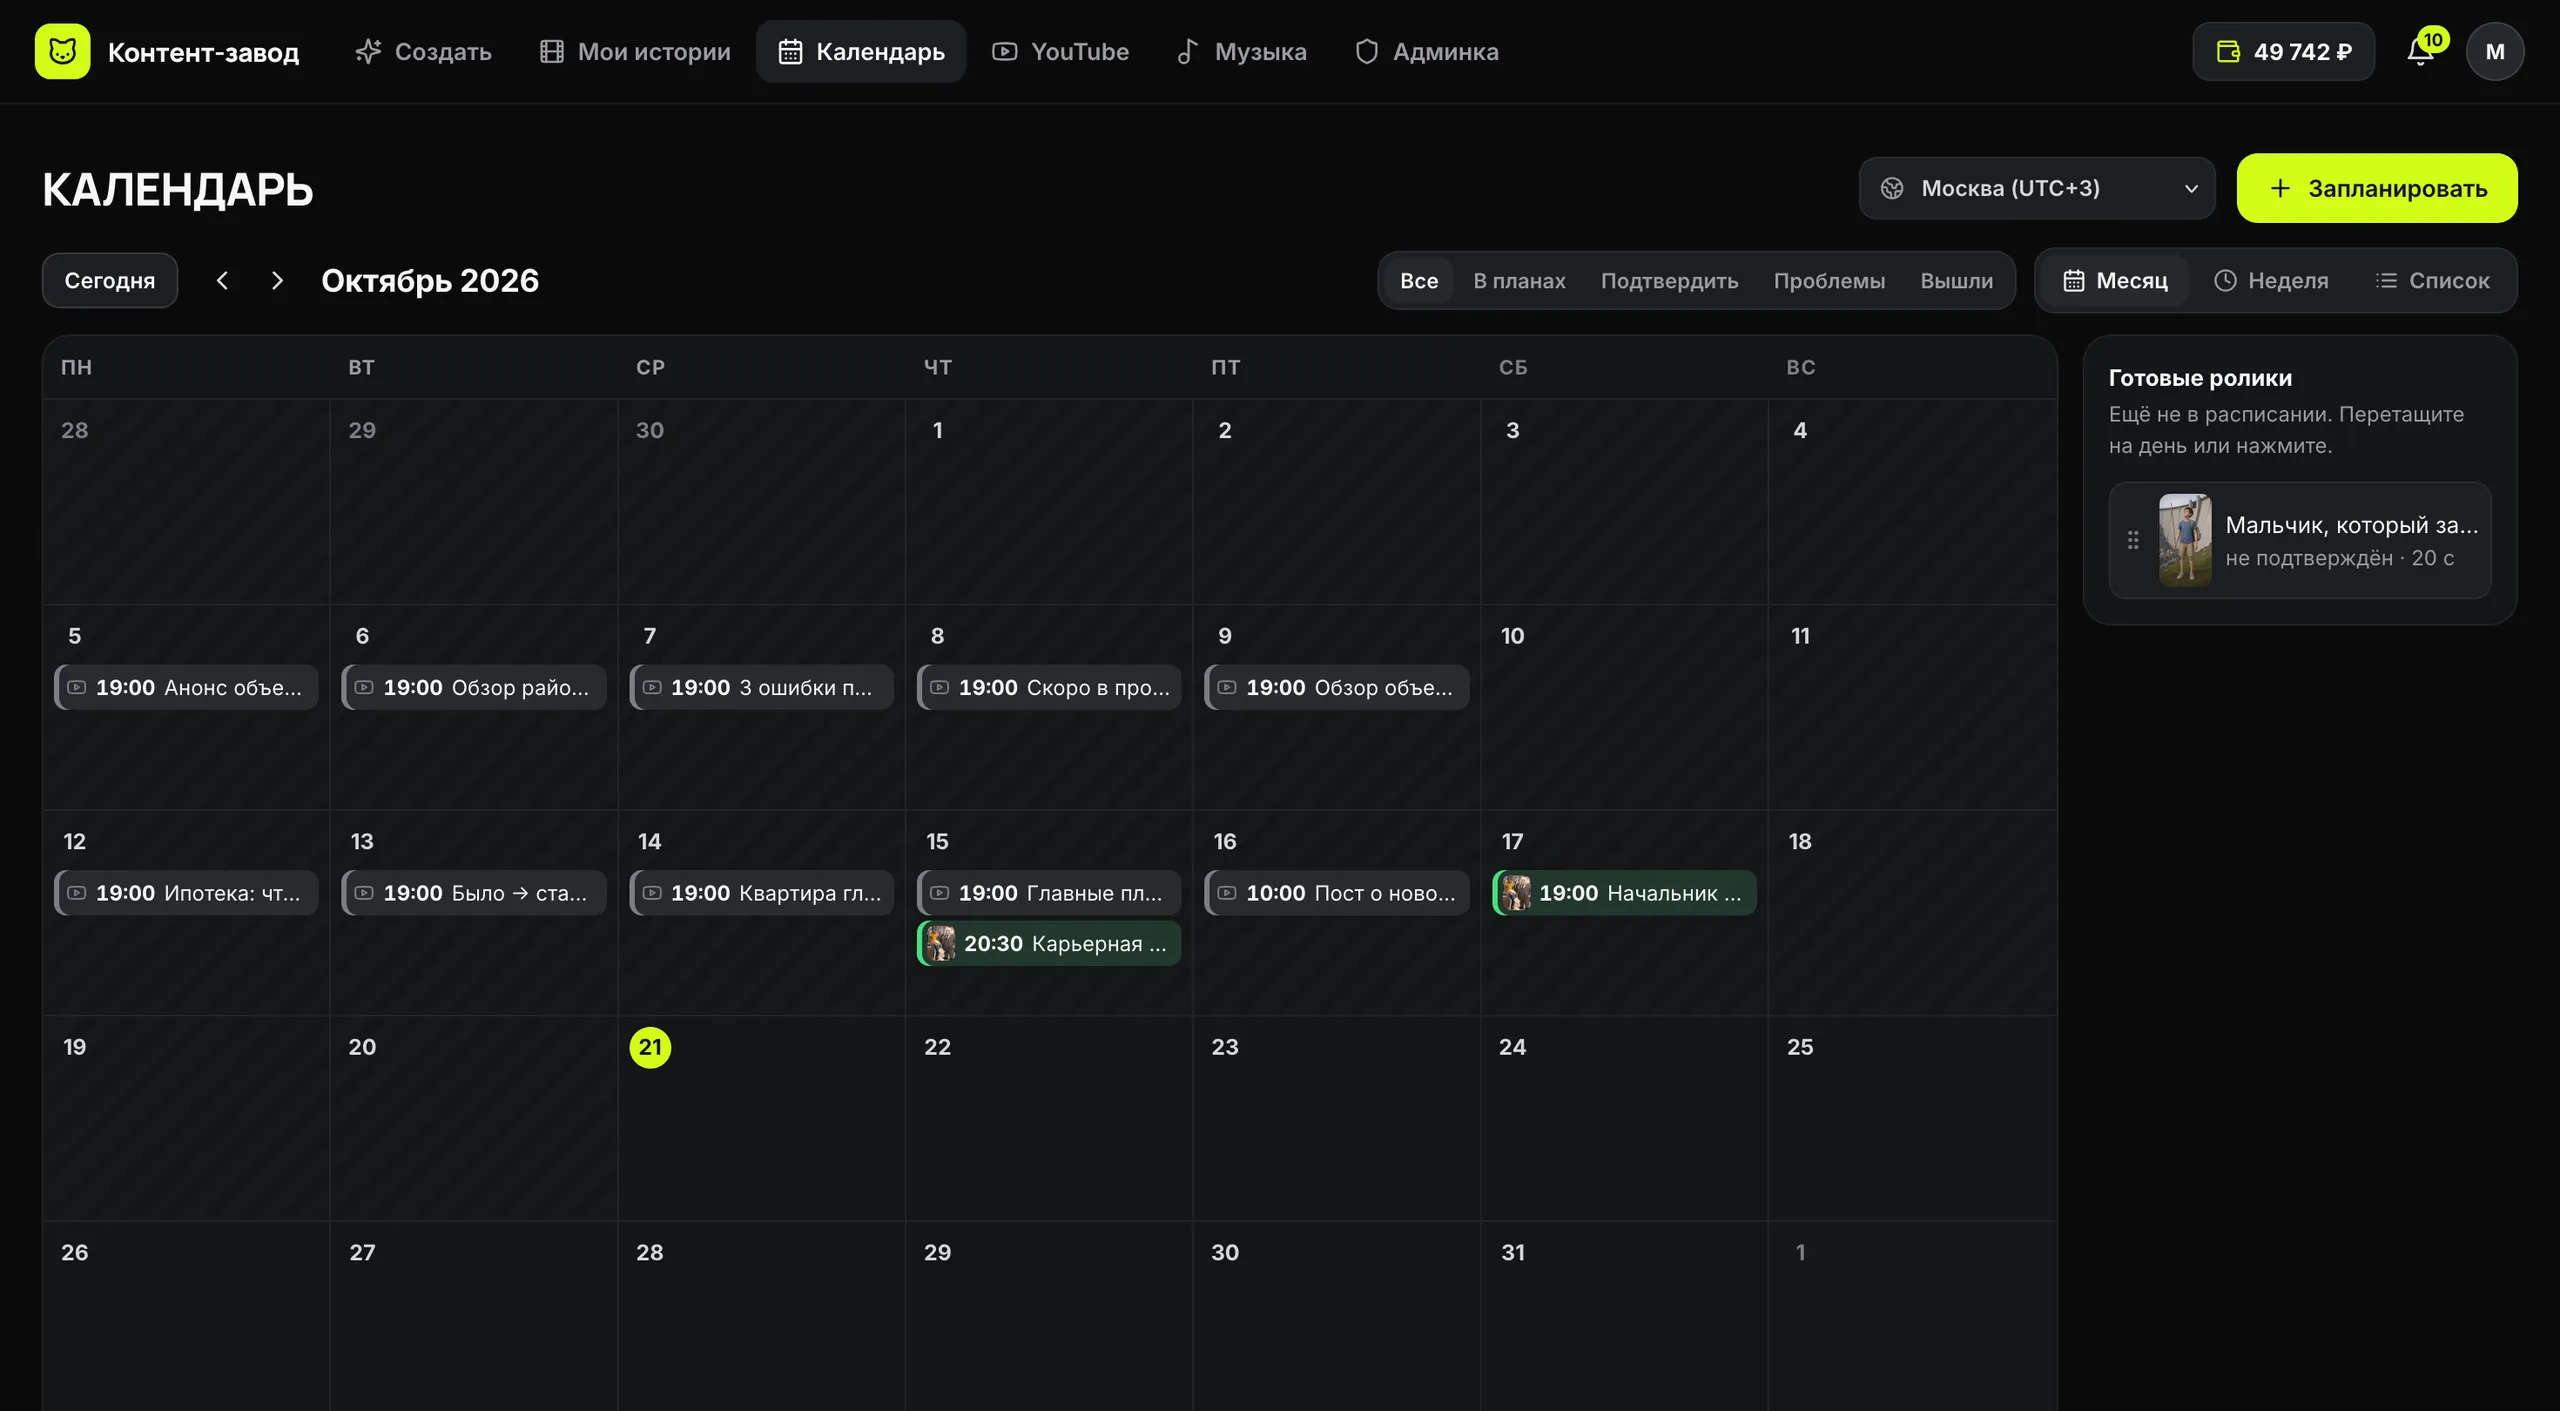The image size is (2560, 1411).
Task: Open the Москва (UTC+3) timezone dropdown
Action: (2036, 188)
